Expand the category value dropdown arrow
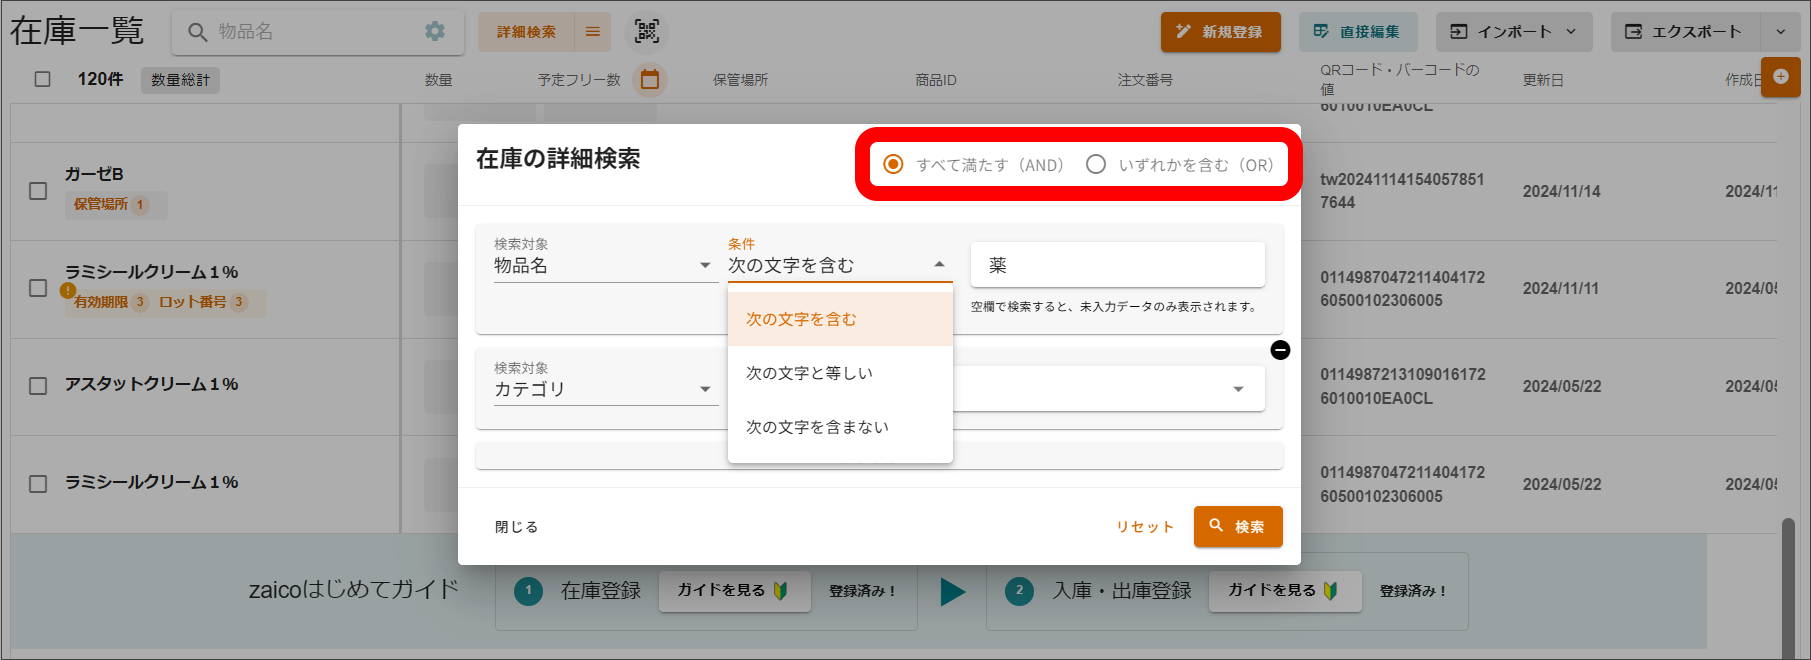 (1238, 389)
